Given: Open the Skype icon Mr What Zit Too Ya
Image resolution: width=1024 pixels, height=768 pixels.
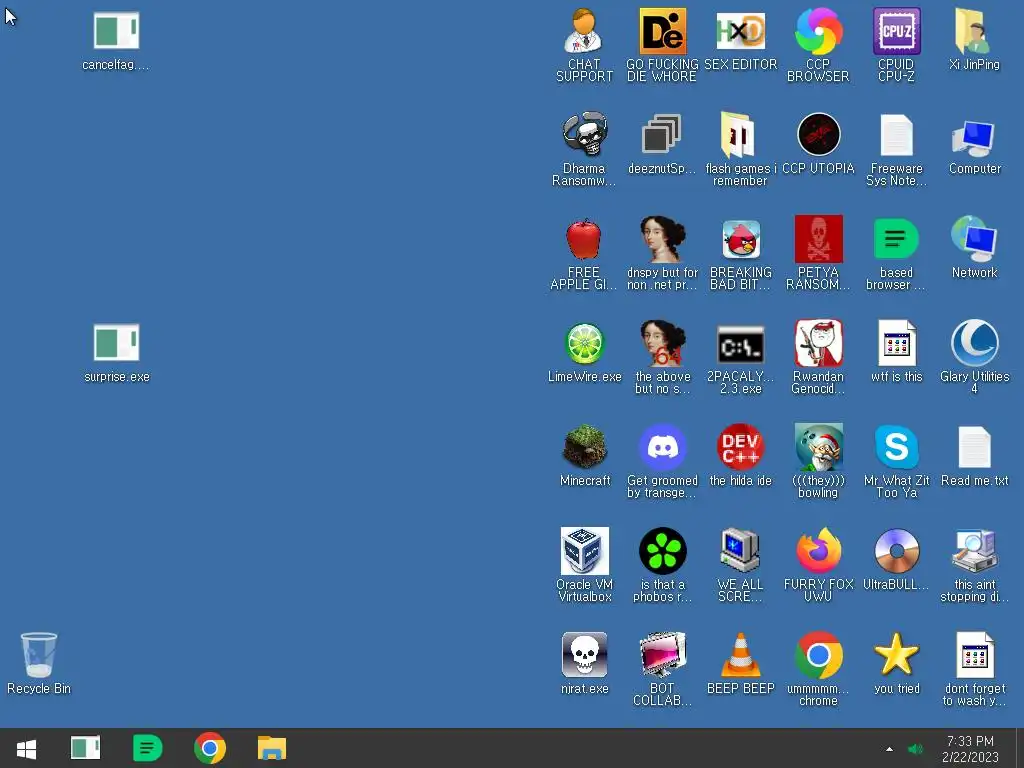Looking at the screenshot, I should coord(897,447).
